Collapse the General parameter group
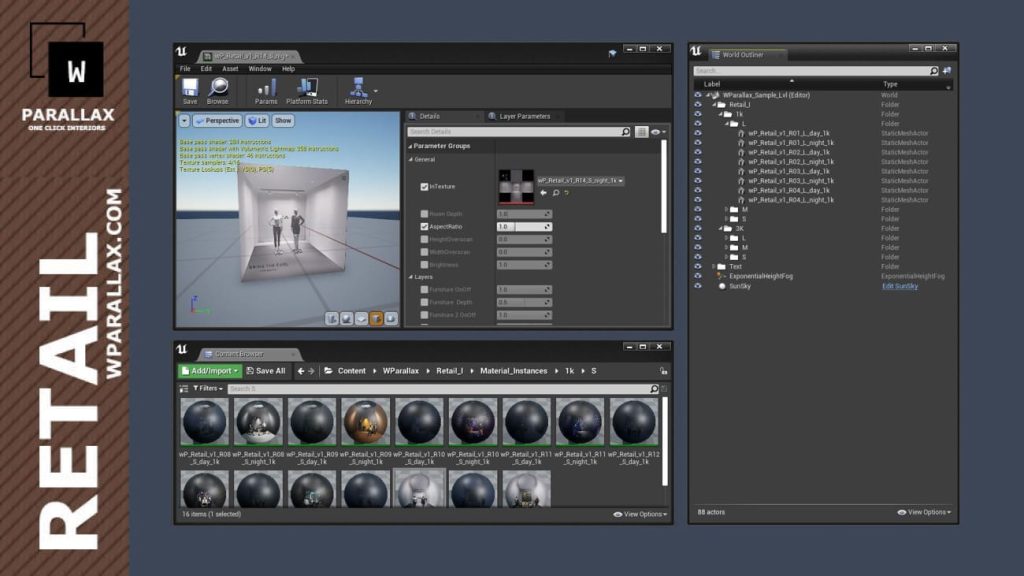 click(x=411, y=159)
